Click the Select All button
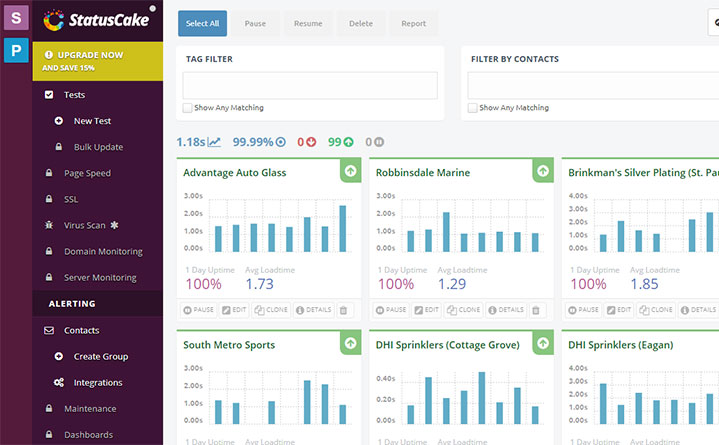The height and width of the screenshot is (445, 719). click(x=203, y=24)
